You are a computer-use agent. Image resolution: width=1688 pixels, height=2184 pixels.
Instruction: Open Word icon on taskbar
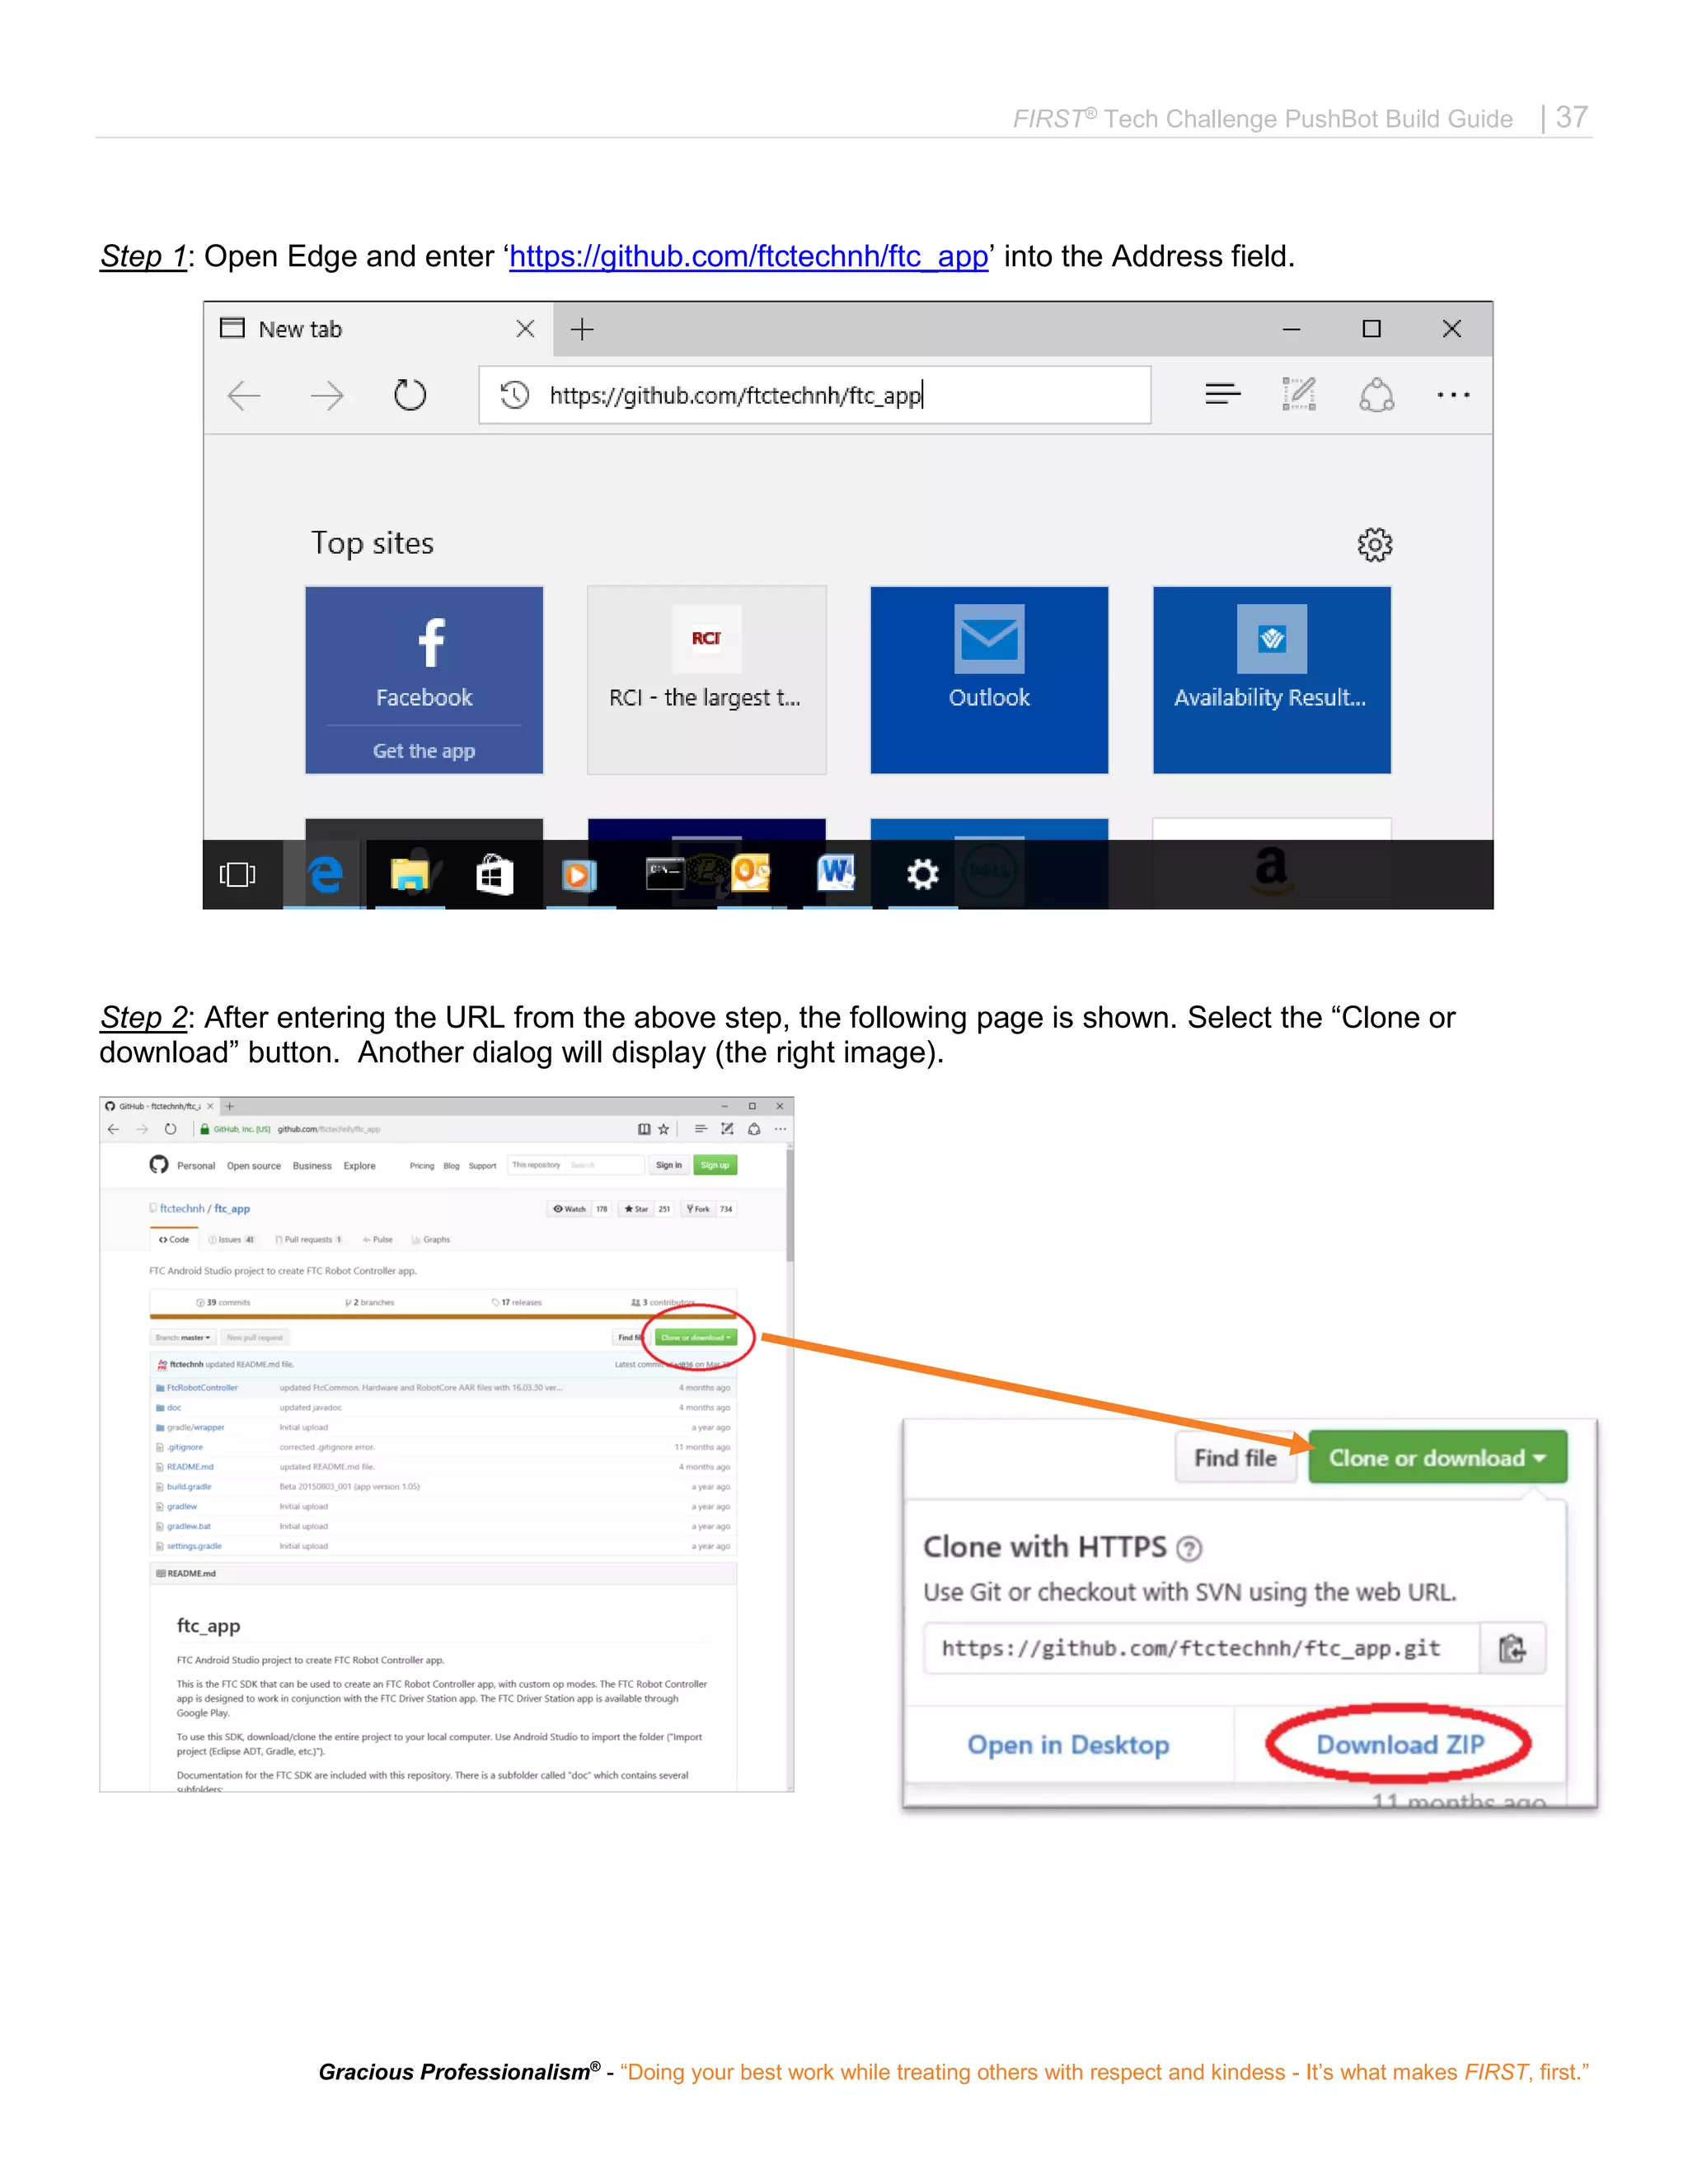(x=836, y=873)
